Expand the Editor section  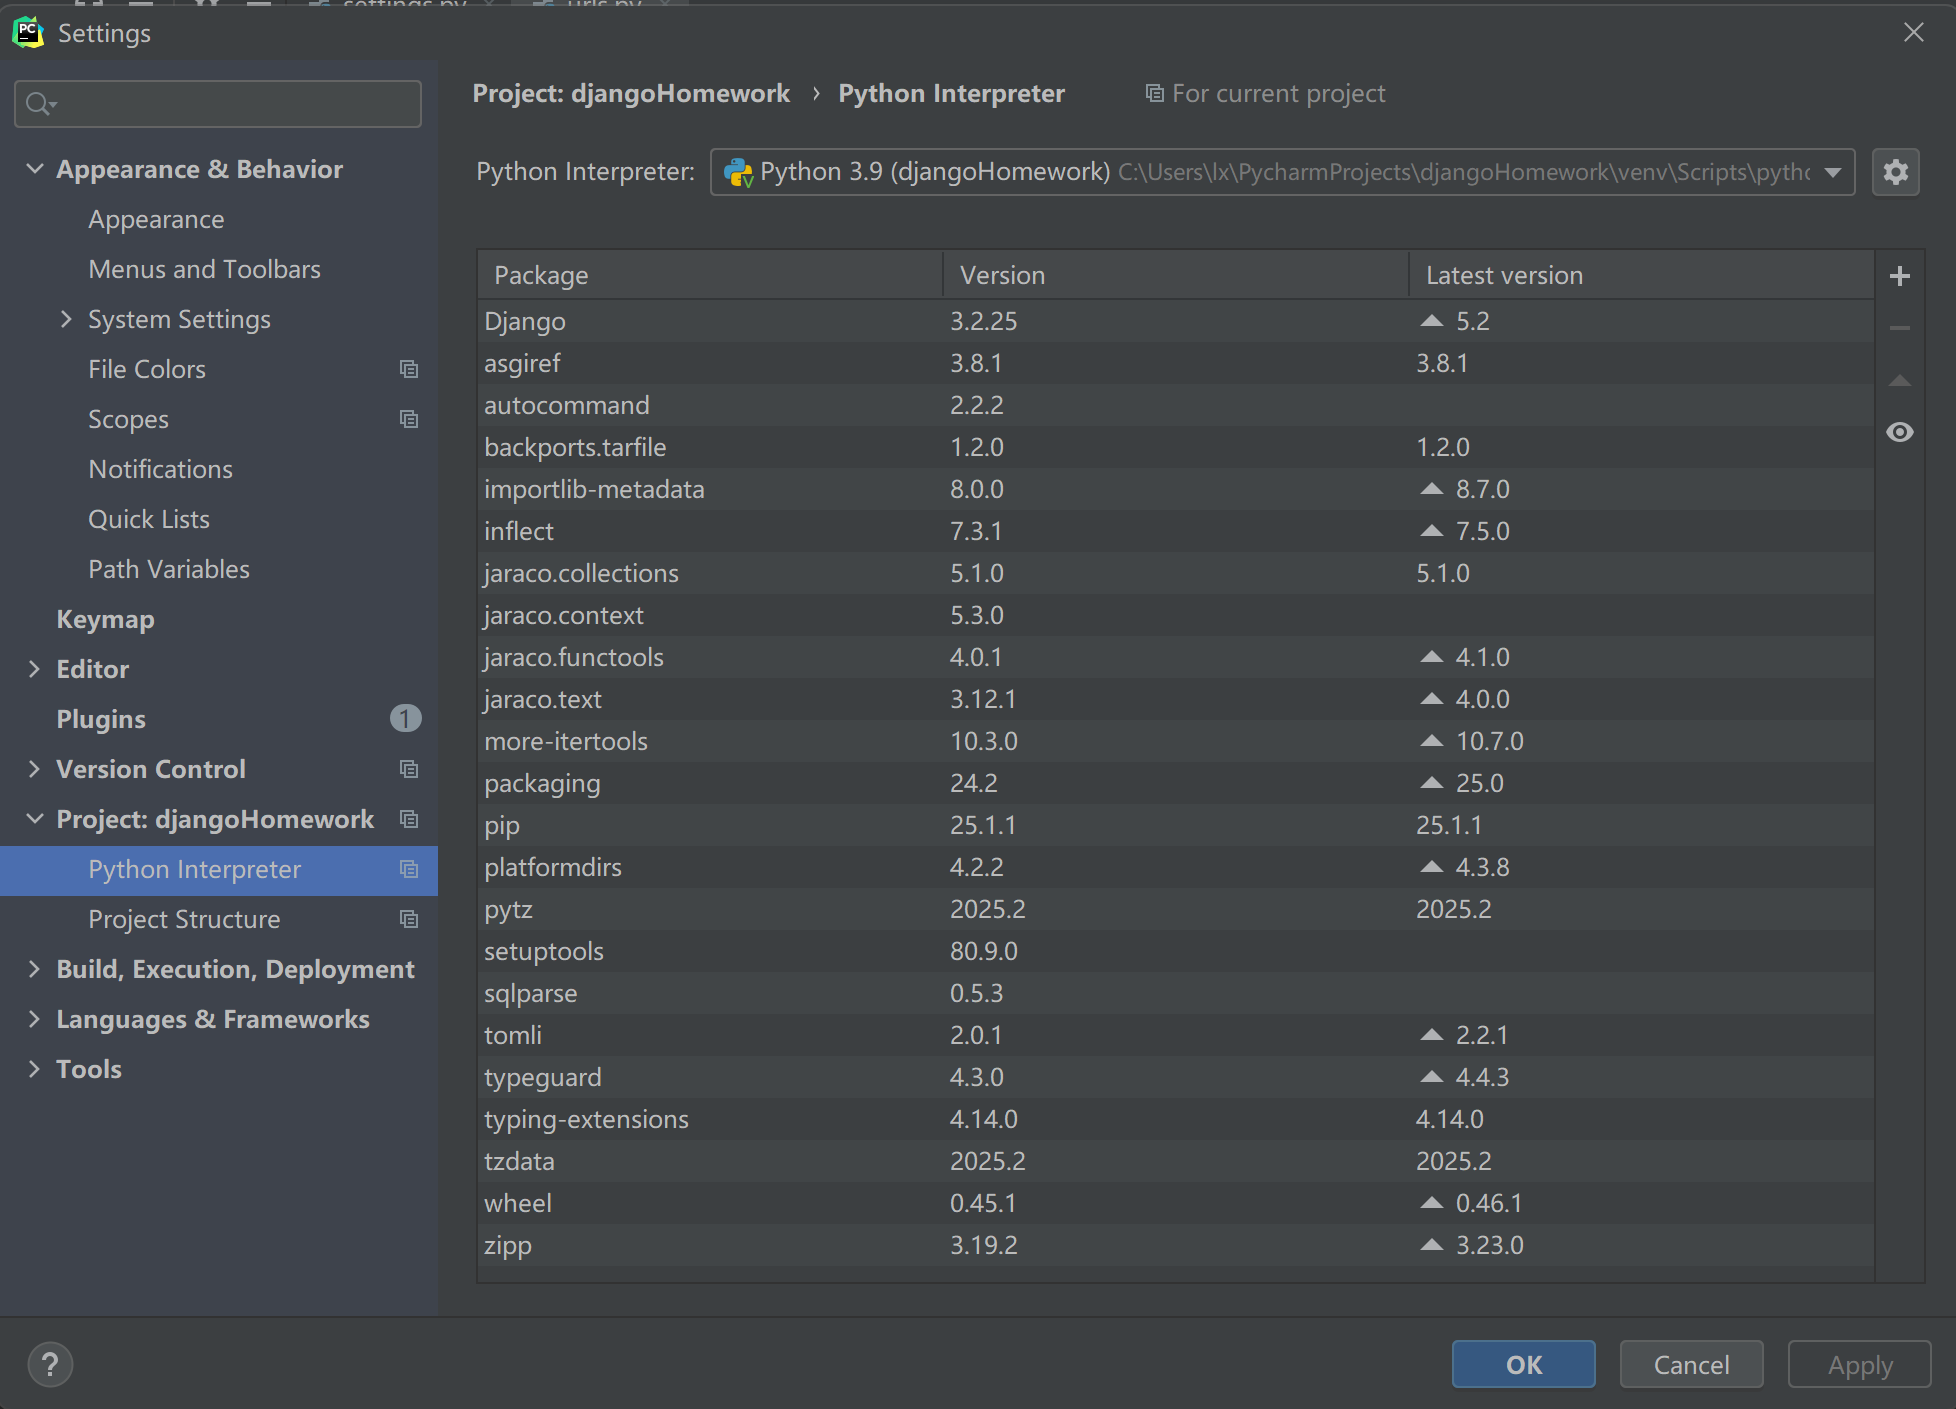pyautogui.click(x=35, y=669)
